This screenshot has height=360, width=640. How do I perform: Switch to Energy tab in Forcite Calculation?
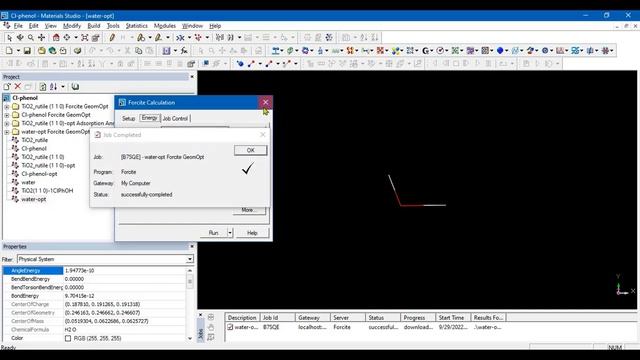click(149, 118)
